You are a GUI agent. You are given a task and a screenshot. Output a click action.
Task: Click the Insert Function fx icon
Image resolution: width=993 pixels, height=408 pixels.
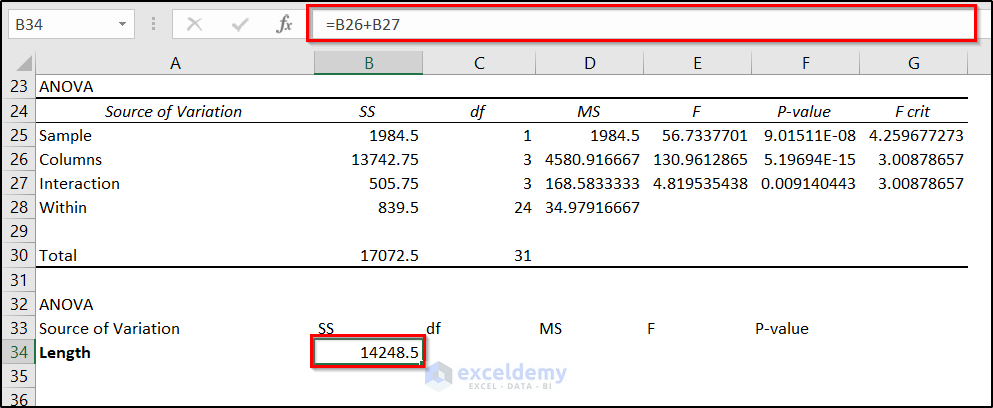coord(284,25)
